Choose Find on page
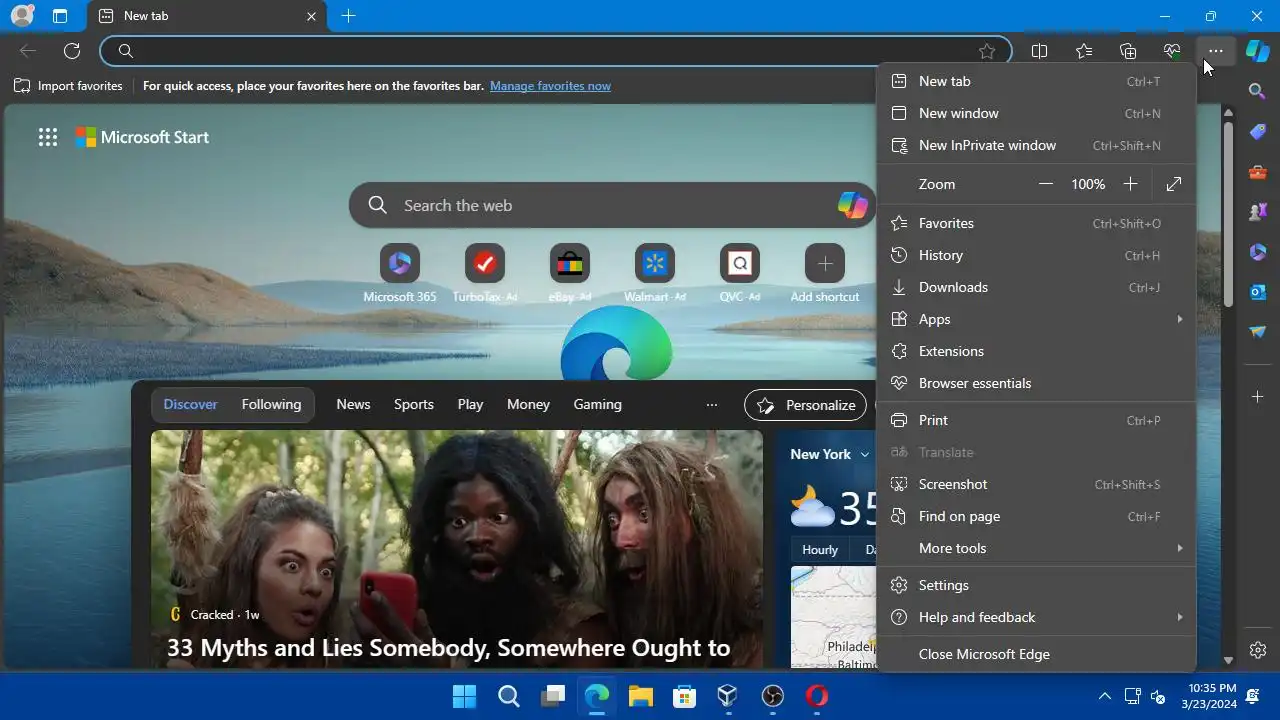 1036,516
